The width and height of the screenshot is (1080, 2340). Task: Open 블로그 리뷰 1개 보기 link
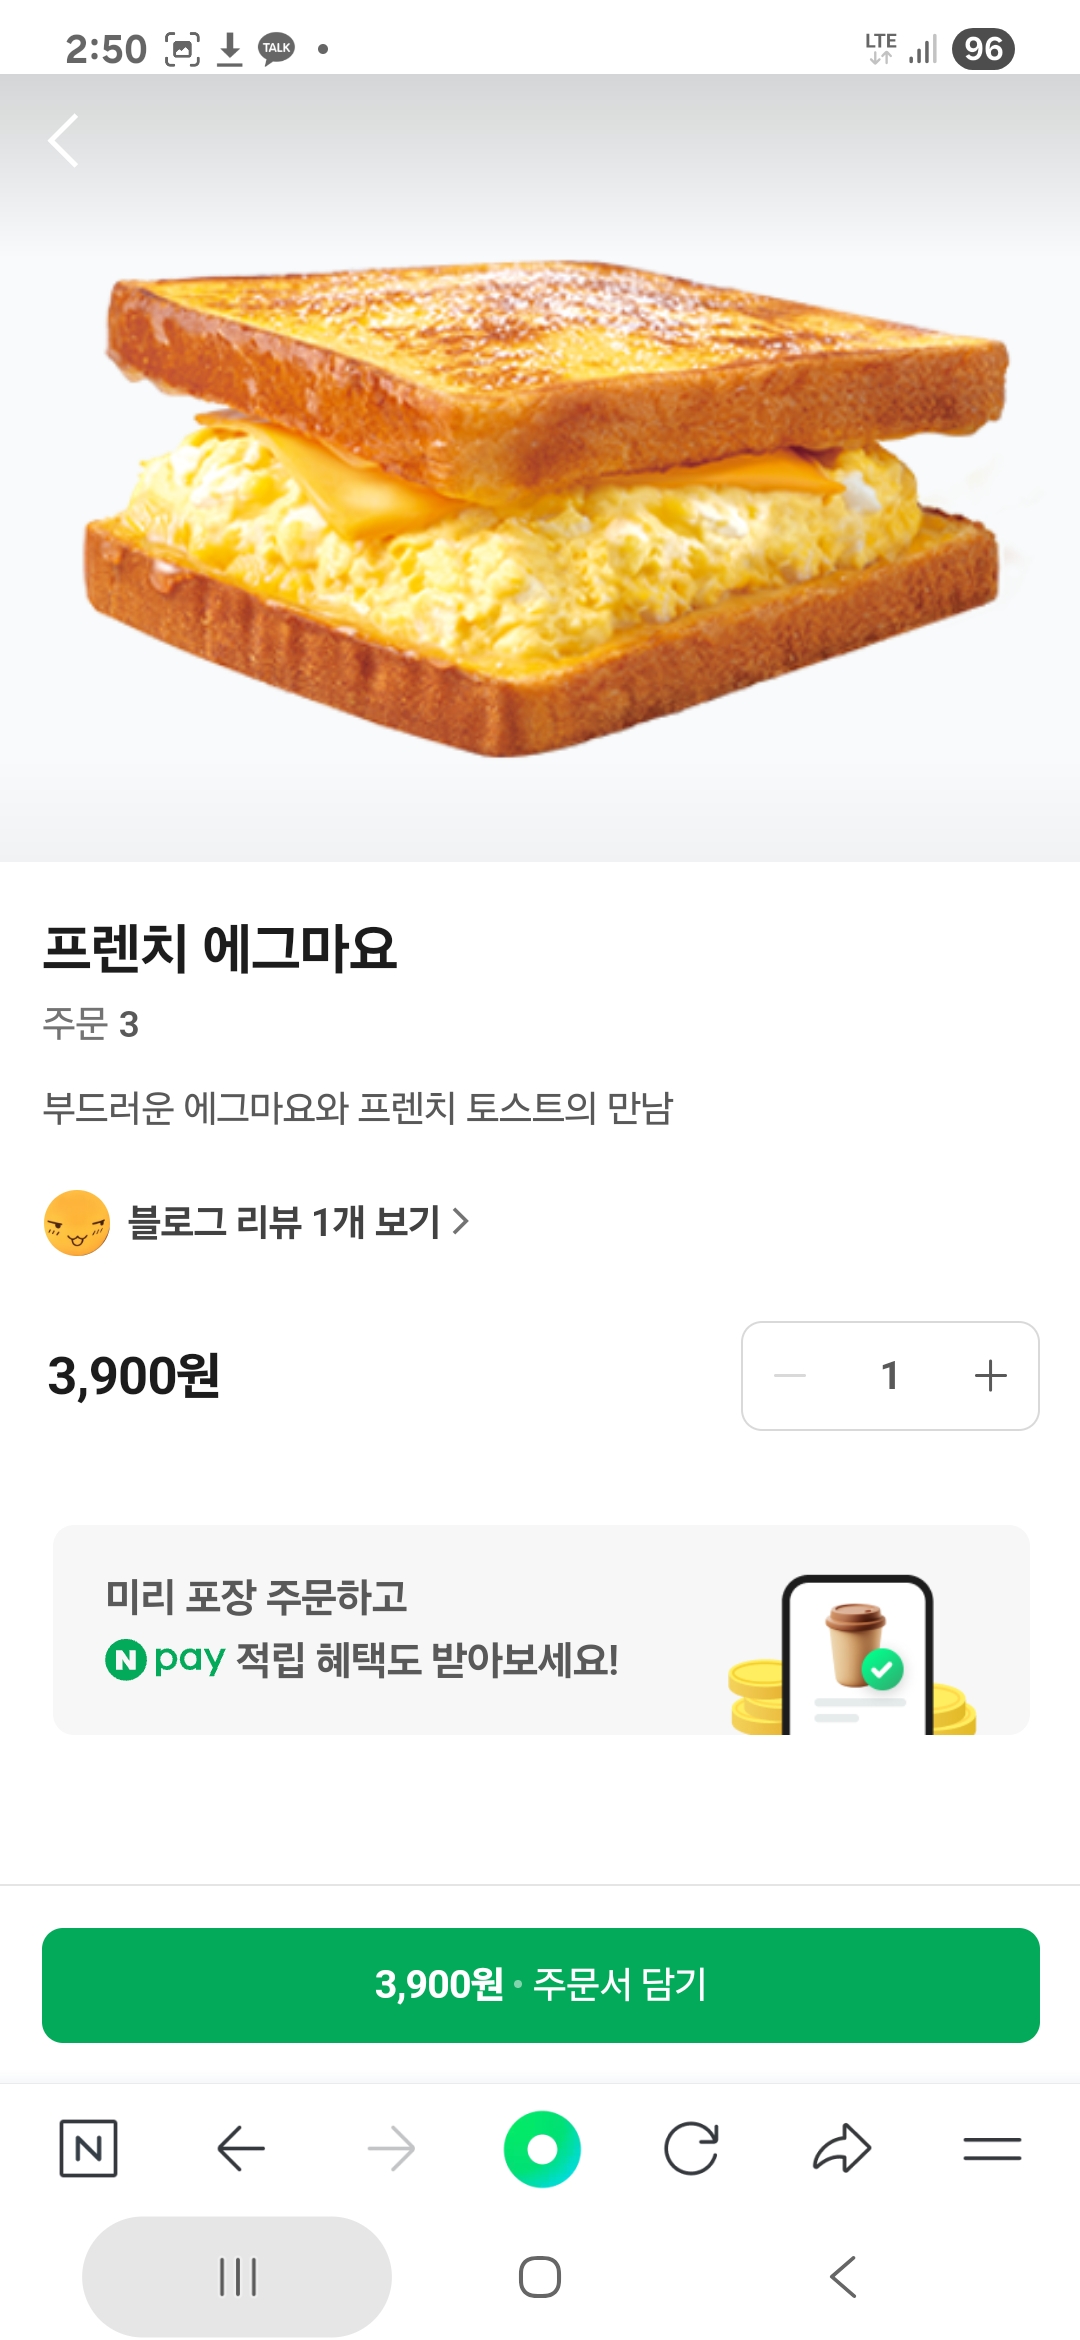click(284, 1222)
